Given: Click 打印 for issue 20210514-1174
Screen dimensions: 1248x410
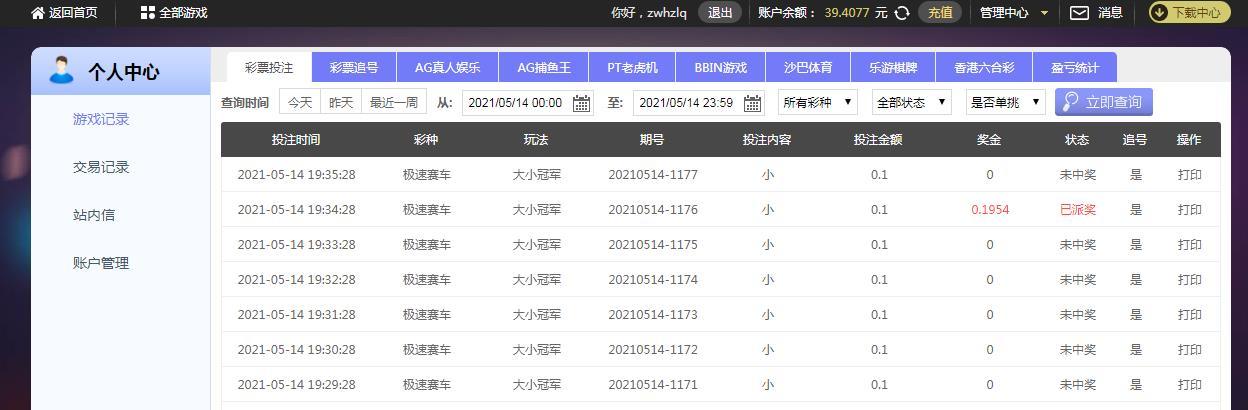Looking at the screenshot, I should click(1189, 280).
